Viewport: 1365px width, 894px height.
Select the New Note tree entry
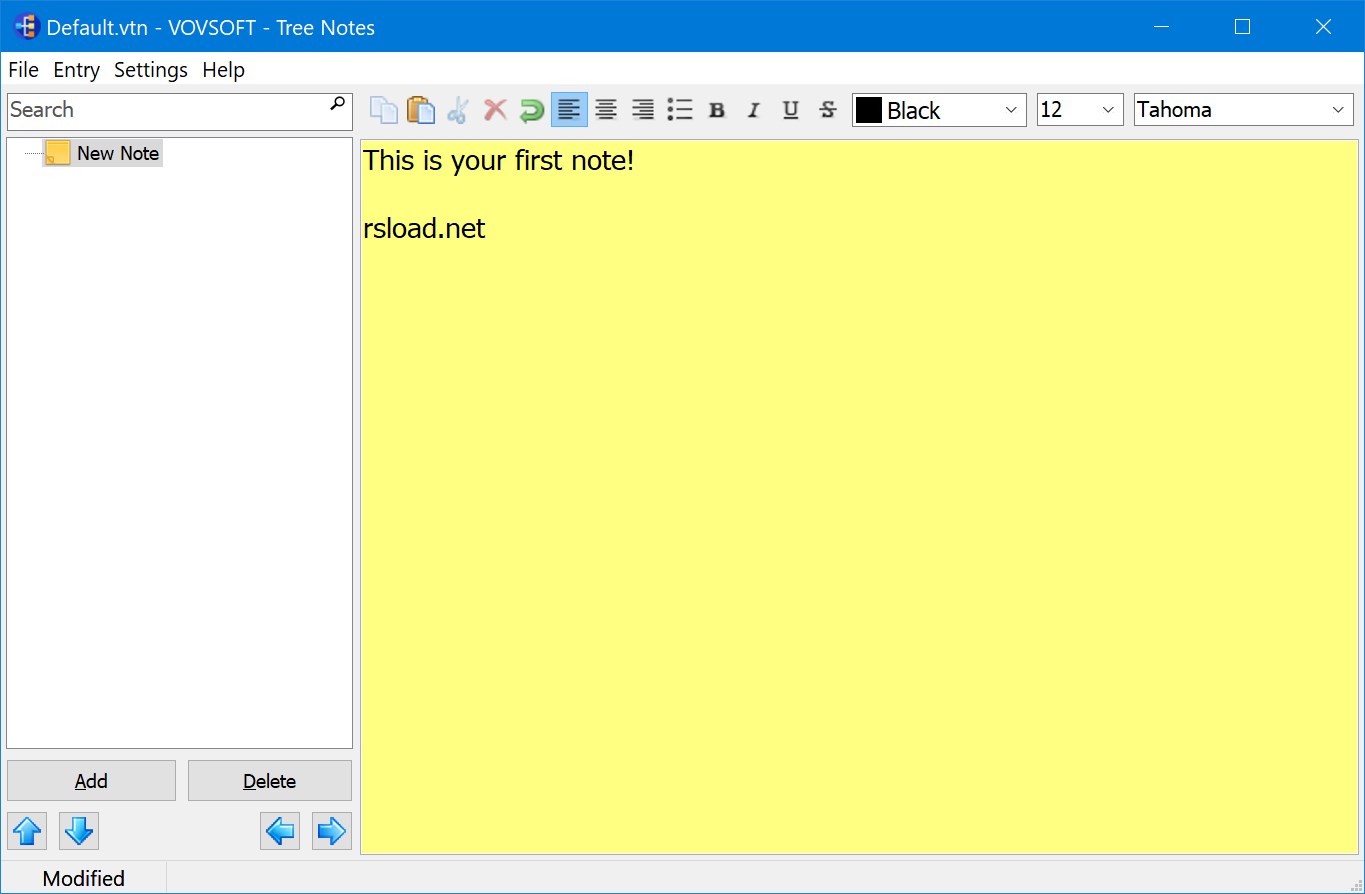click(x=104, y=153)
